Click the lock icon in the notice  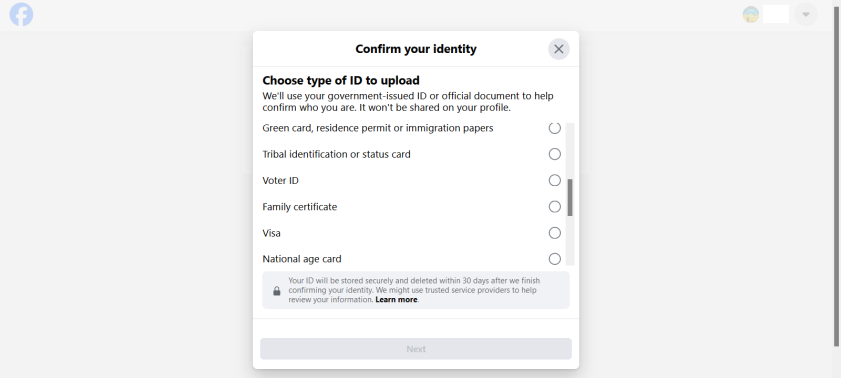(277, 291)
